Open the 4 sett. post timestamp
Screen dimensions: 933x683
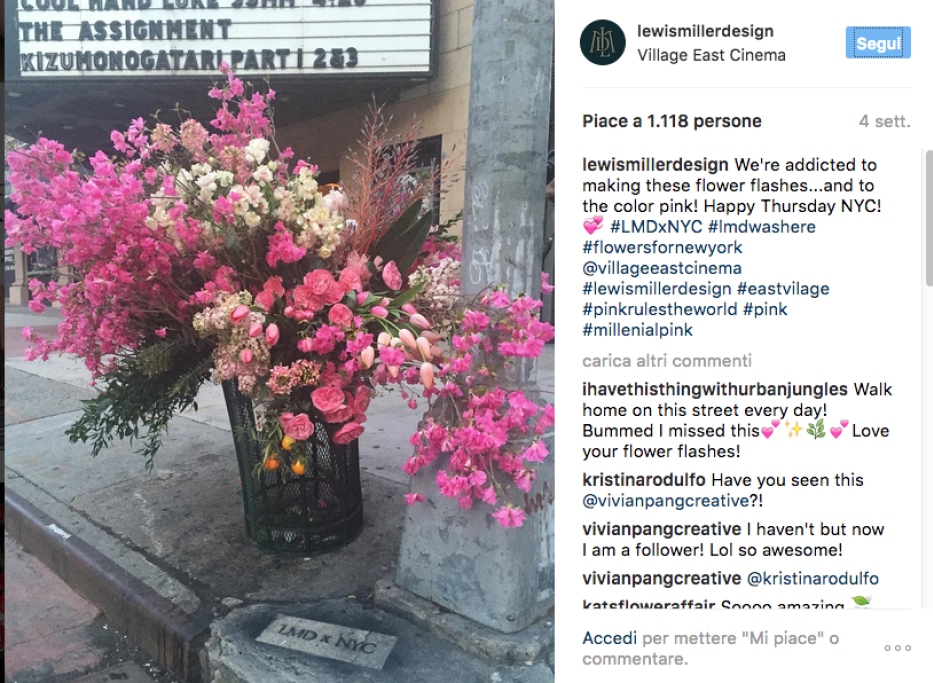point(884,121)
